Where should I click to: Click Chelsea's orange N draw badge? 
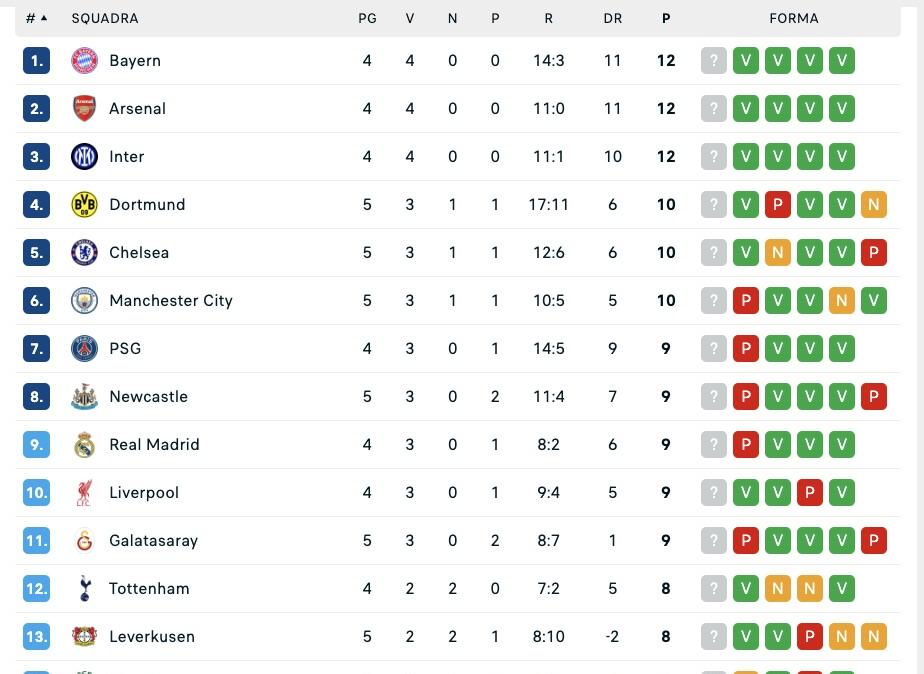click(778, 252)
